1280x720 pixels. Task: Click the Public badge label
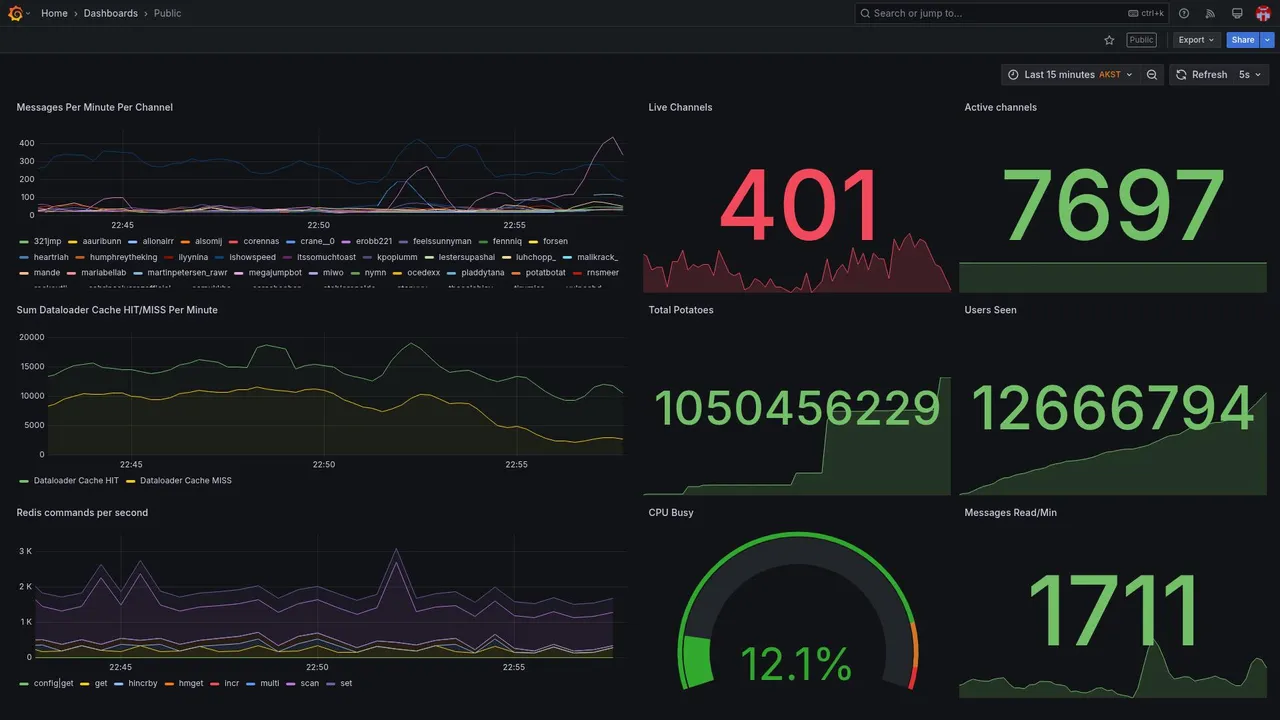point(1141,40)
